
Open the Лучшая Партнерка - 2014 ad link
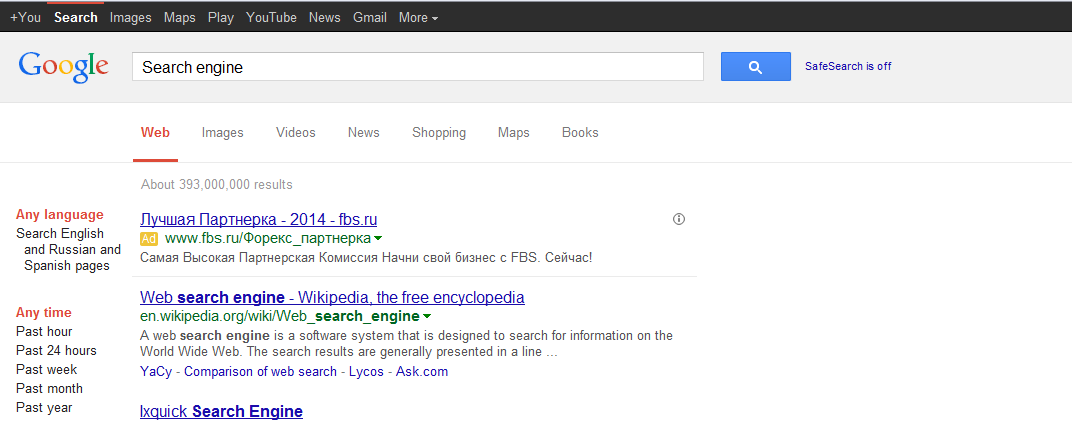tap(258, 220)
